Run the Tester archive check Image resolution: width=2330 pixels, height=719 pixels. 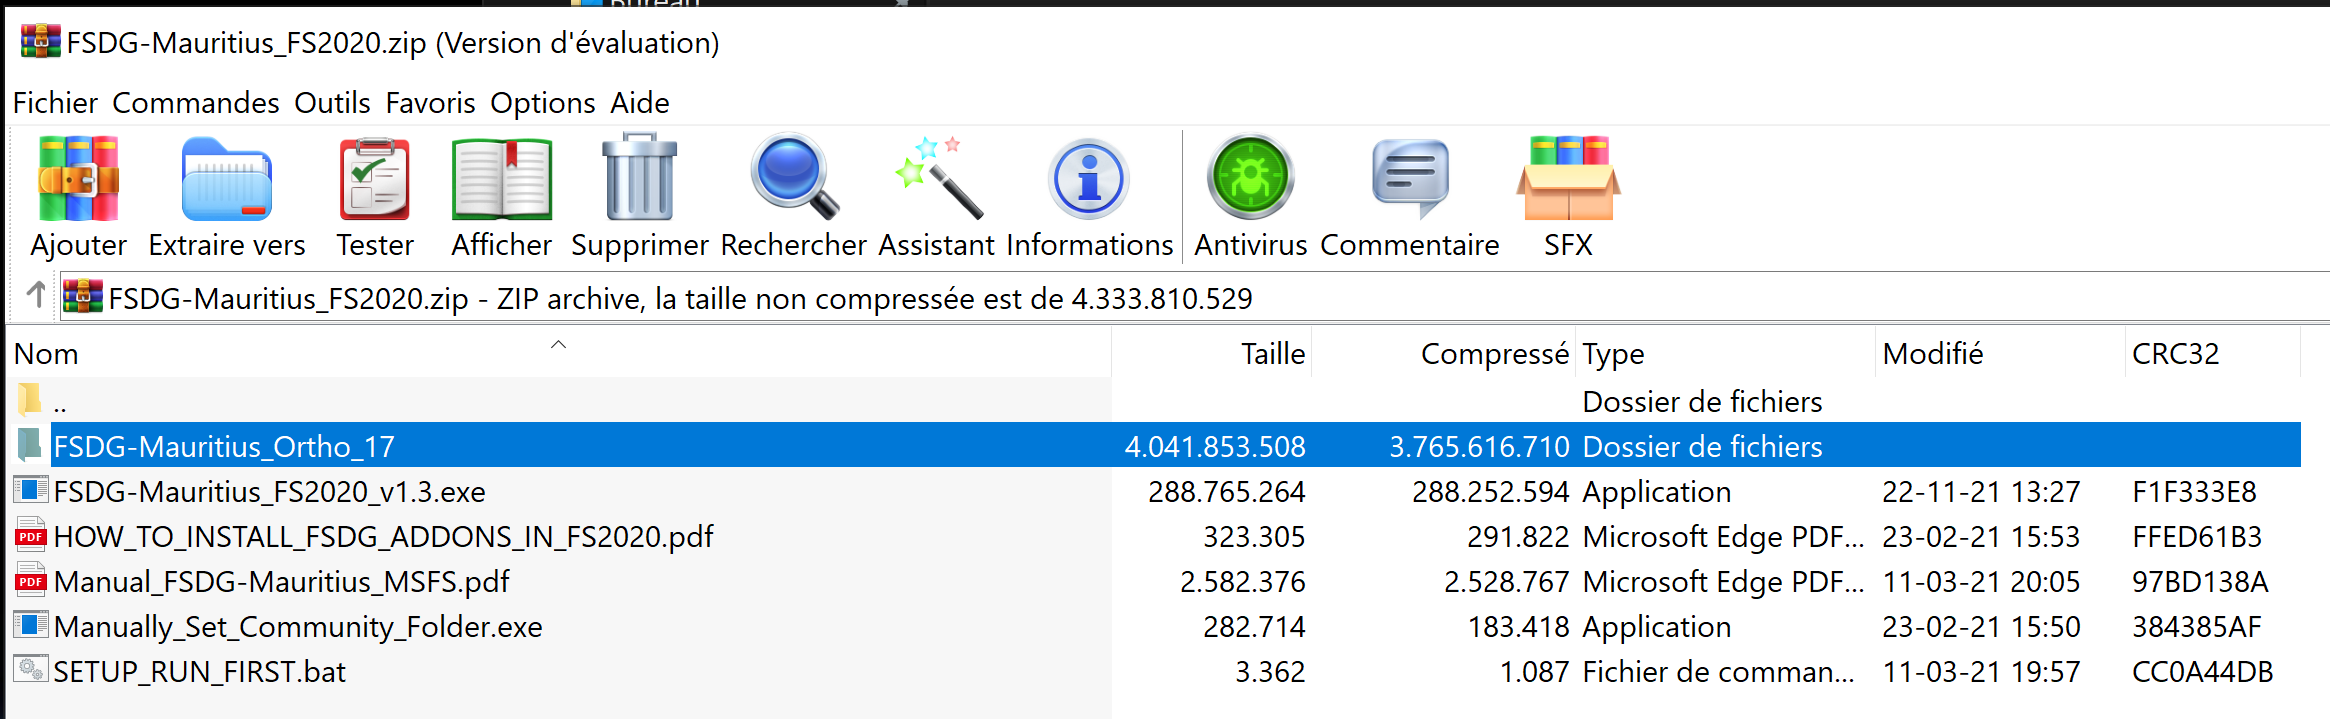pyautogui.click(x=375, y=180)
